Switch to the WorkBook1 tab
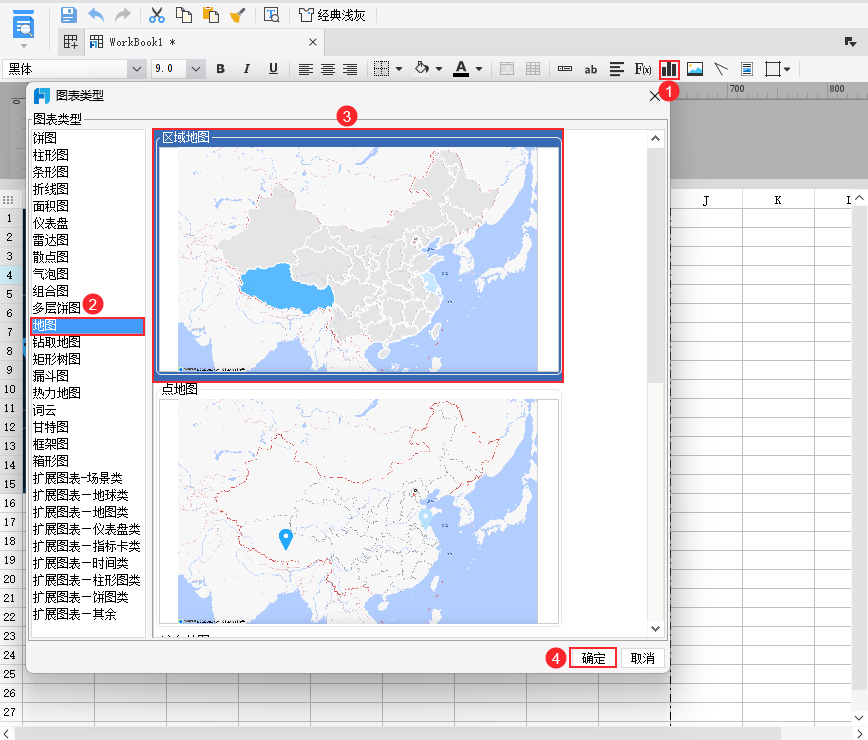868x740 pixels. (x=142, y=42)
